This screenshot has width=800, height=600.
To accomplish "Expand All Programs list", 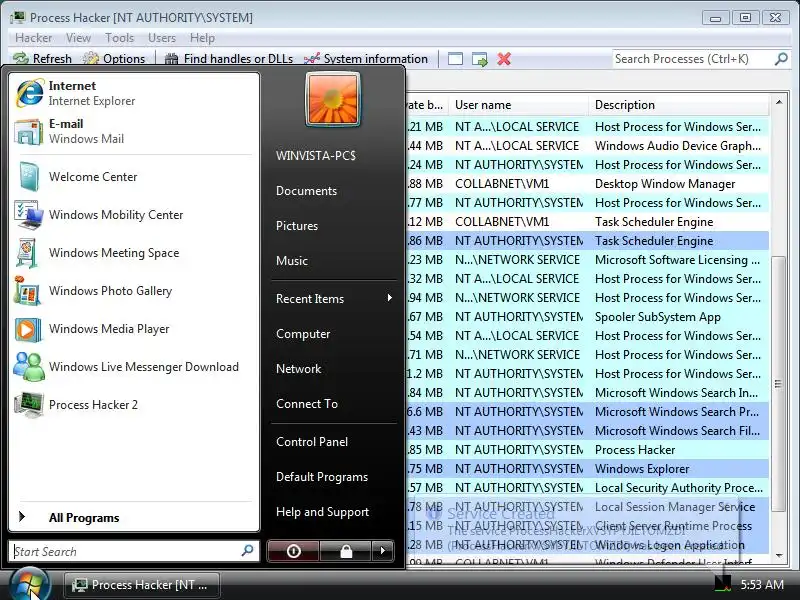I will pyautogui.click(x=134, y=517).
